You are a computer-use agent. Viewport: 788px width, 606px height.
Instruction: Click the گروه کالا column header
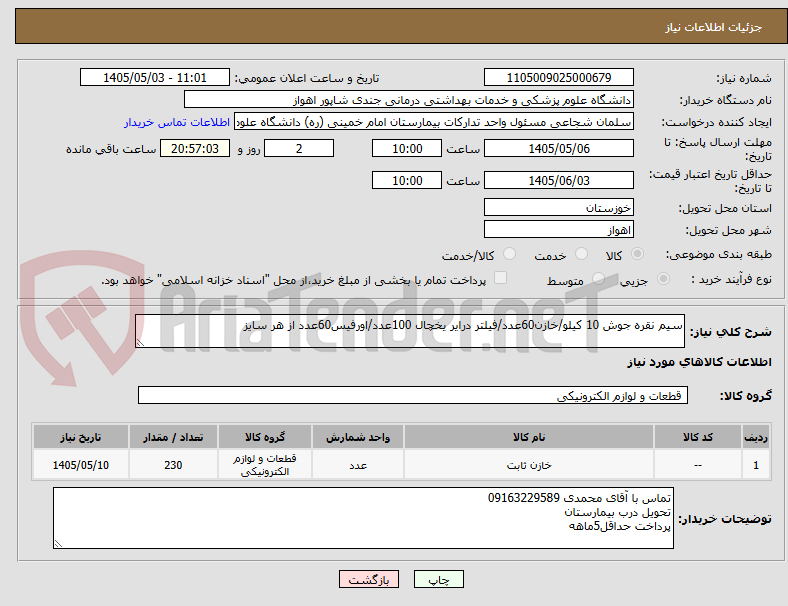[x=265, y=437]
